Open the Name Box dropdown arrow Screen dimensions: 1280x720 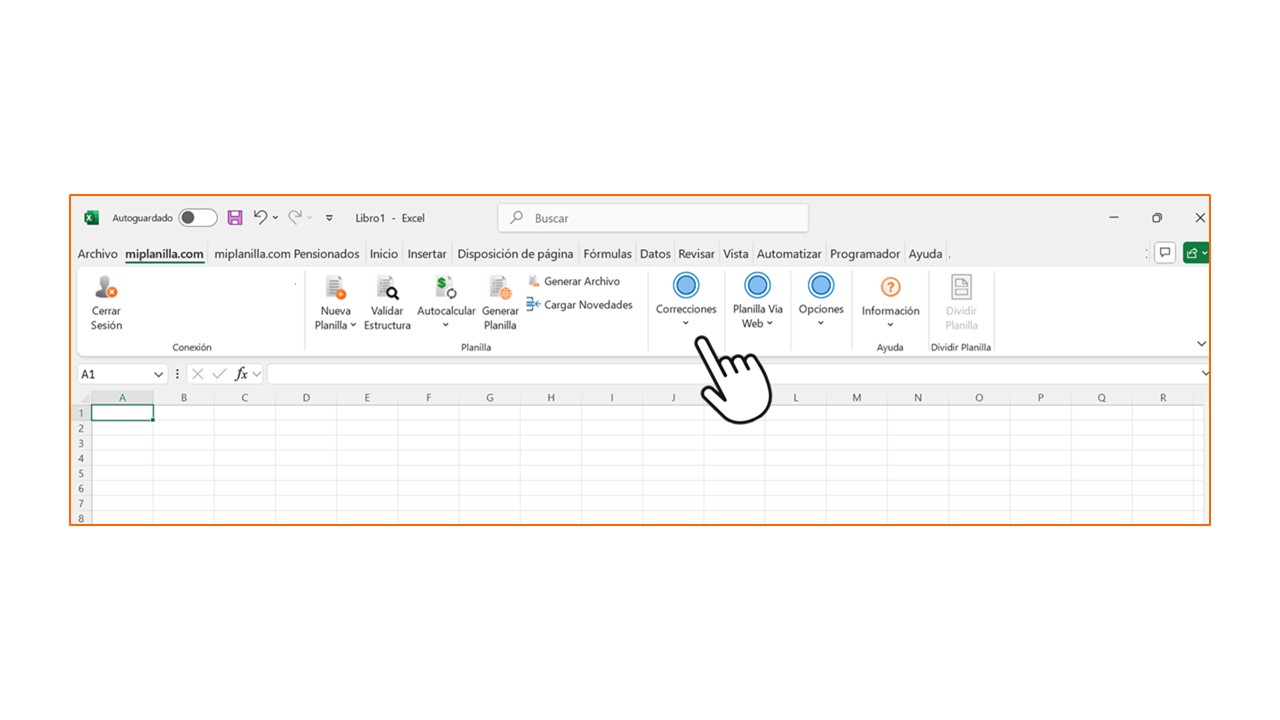pyautogui.click(x=158, y=374)
